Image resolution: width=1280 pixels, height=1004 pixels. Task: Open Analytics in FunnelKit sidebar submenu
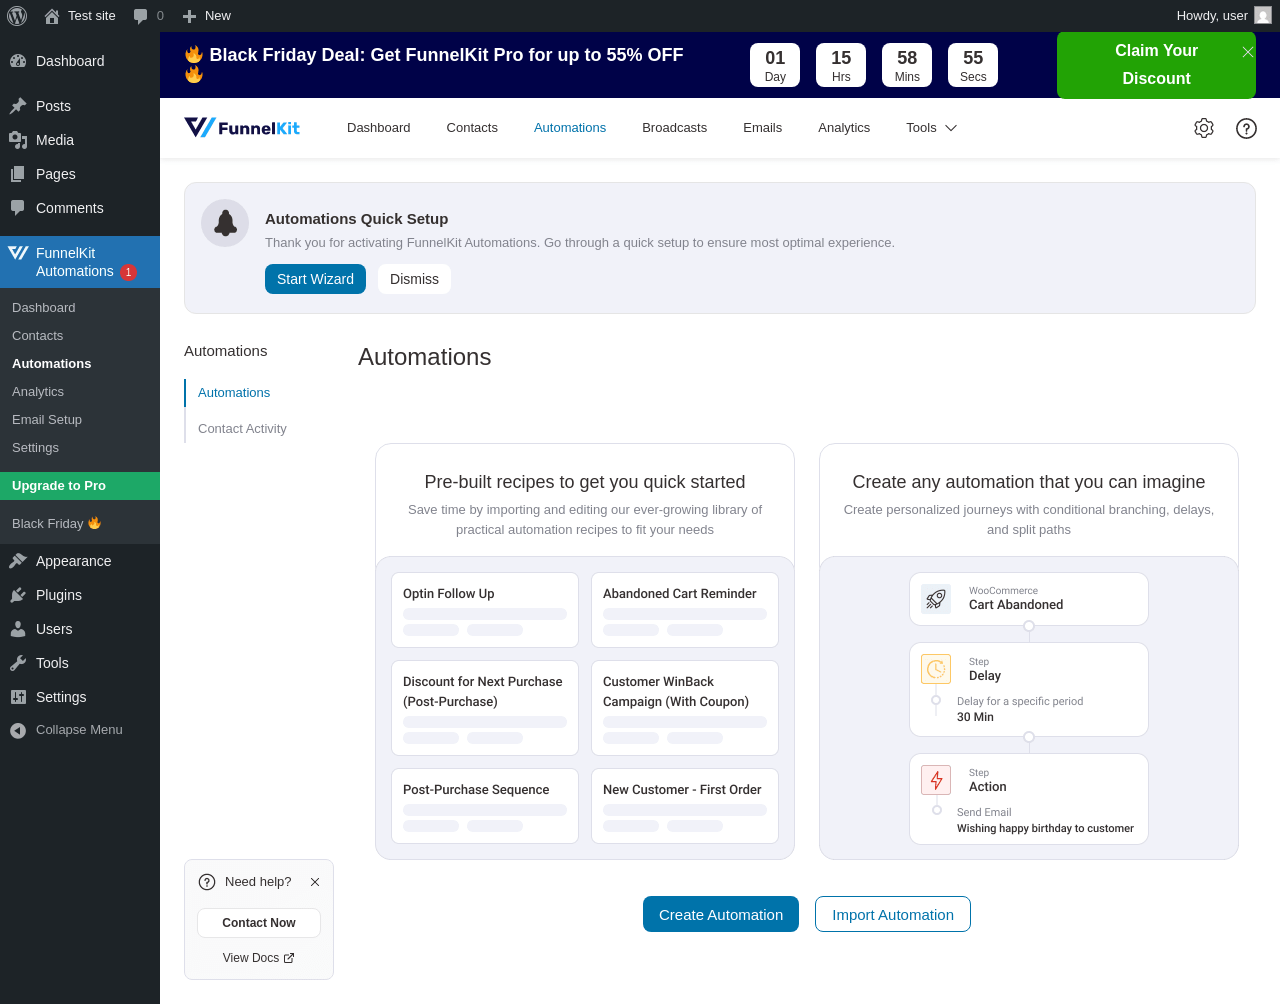pyautogui.click(x=80, y=392)
